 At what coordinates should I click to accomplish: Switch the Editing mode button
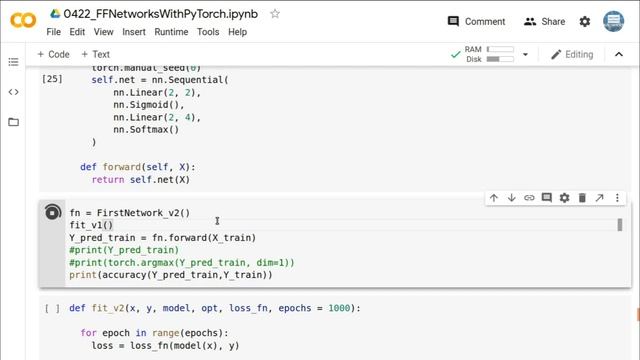coord(572,54)
